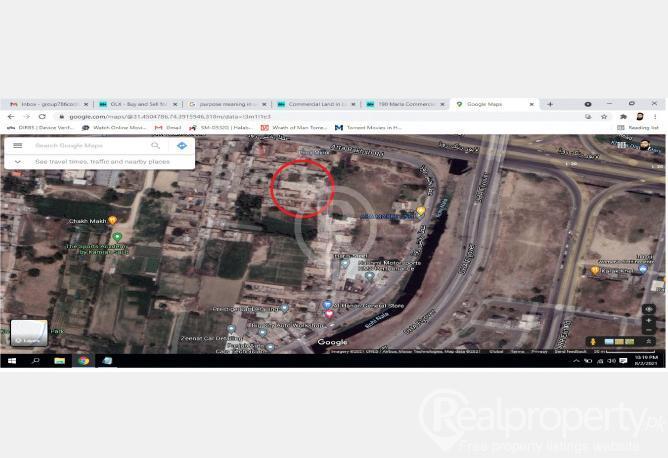Open the Google Maps hamburger menu
Screen dimensions: 668x458
point(17,146)
